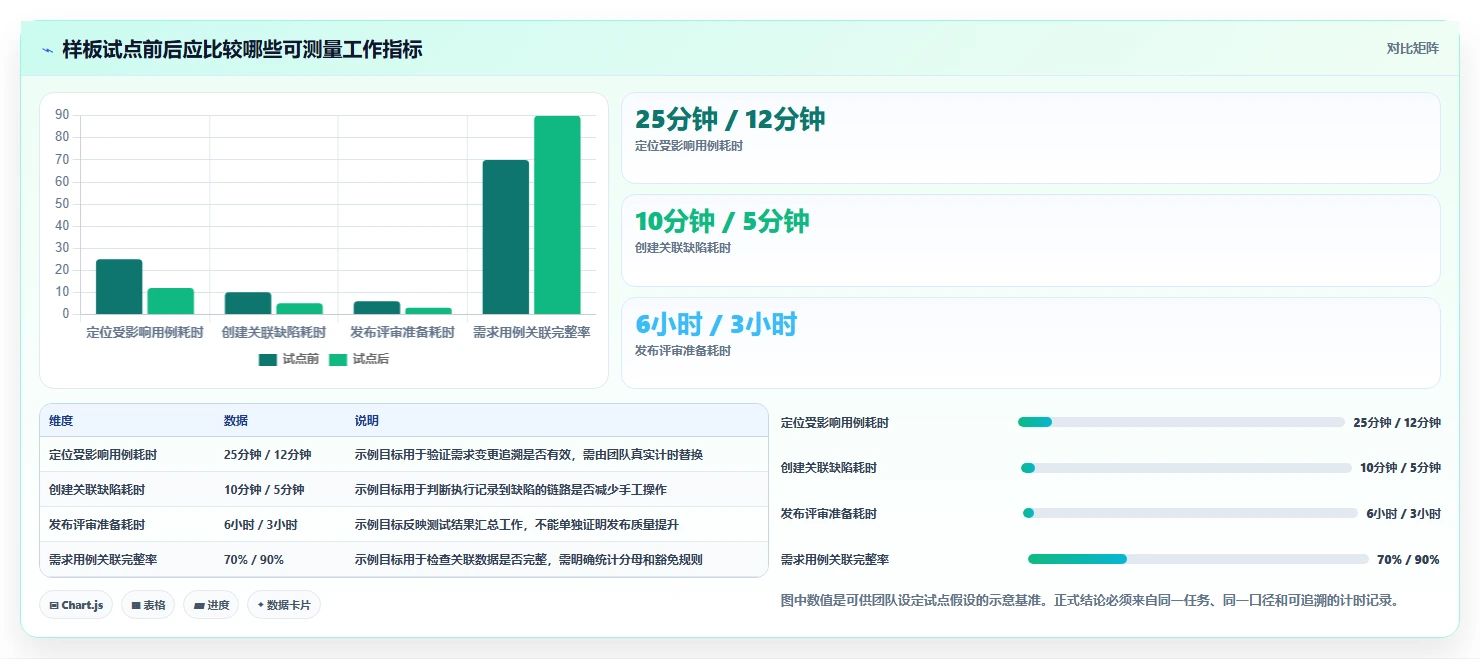Toggle the 试点前 legend item in the chart
This screenshot has width=1480, height=659.
coord(288,359)
